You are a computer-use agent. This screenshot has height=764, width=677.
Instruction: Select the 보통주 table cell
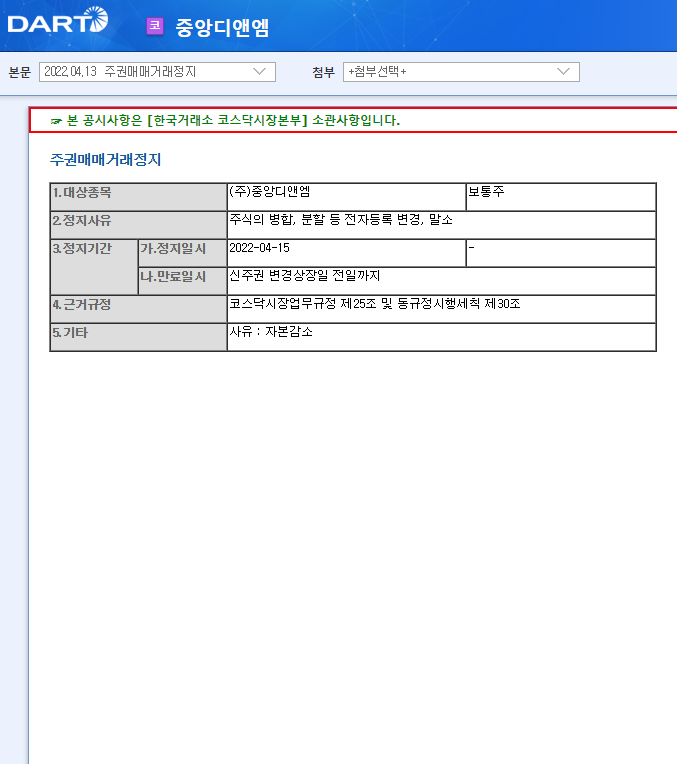click(561, 197)
